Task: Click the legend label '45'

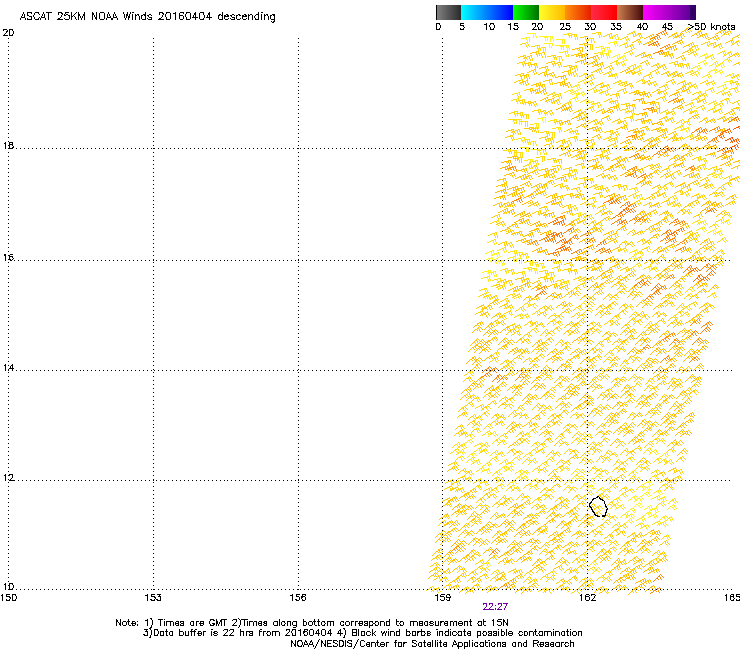Action: coord(667,27)
